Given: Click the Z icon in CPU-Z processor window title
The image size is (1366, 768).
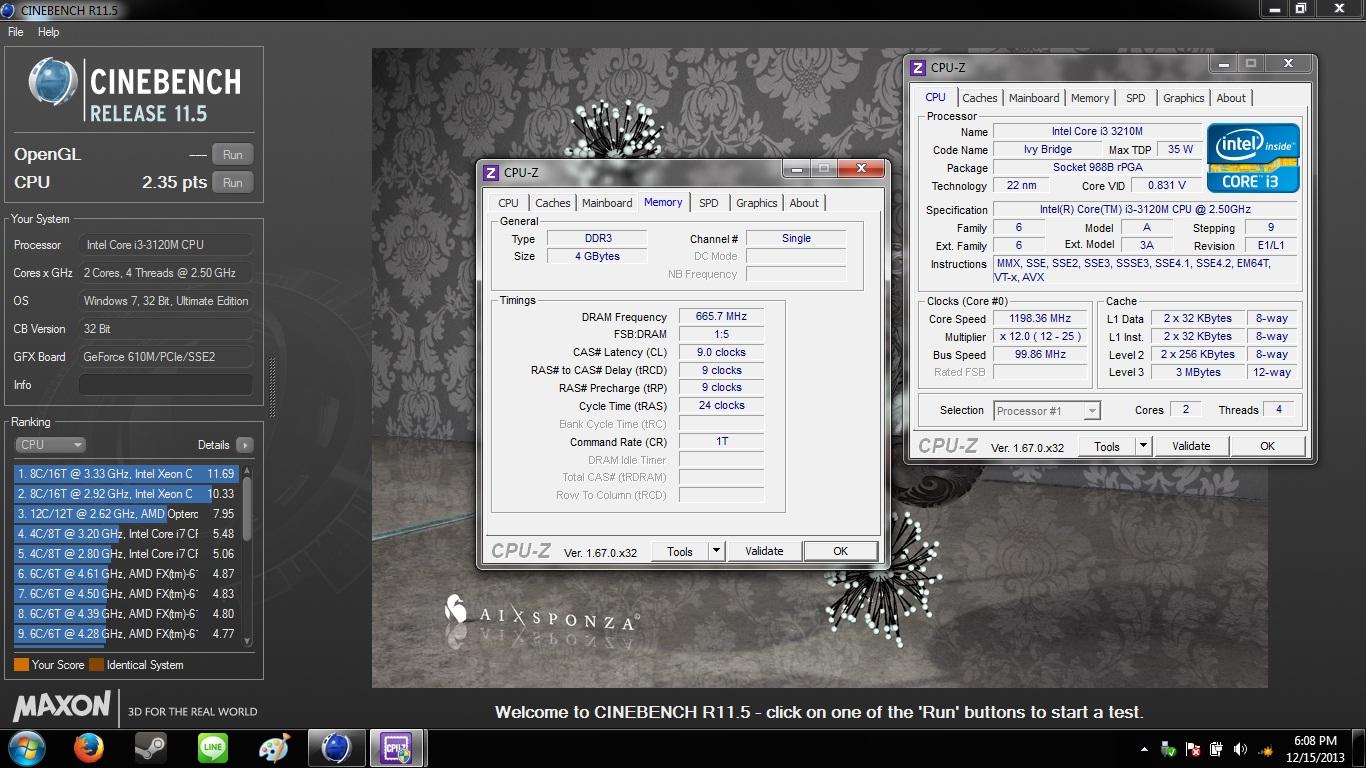Looking at the screenshot, I should (x=917, y=67).
